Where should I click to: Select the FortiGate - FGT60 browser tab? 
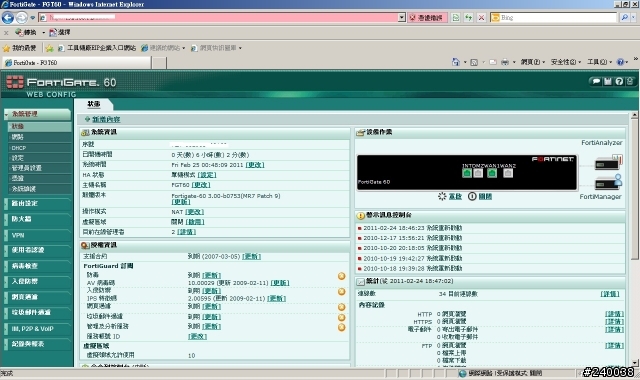tap(77, 62)
